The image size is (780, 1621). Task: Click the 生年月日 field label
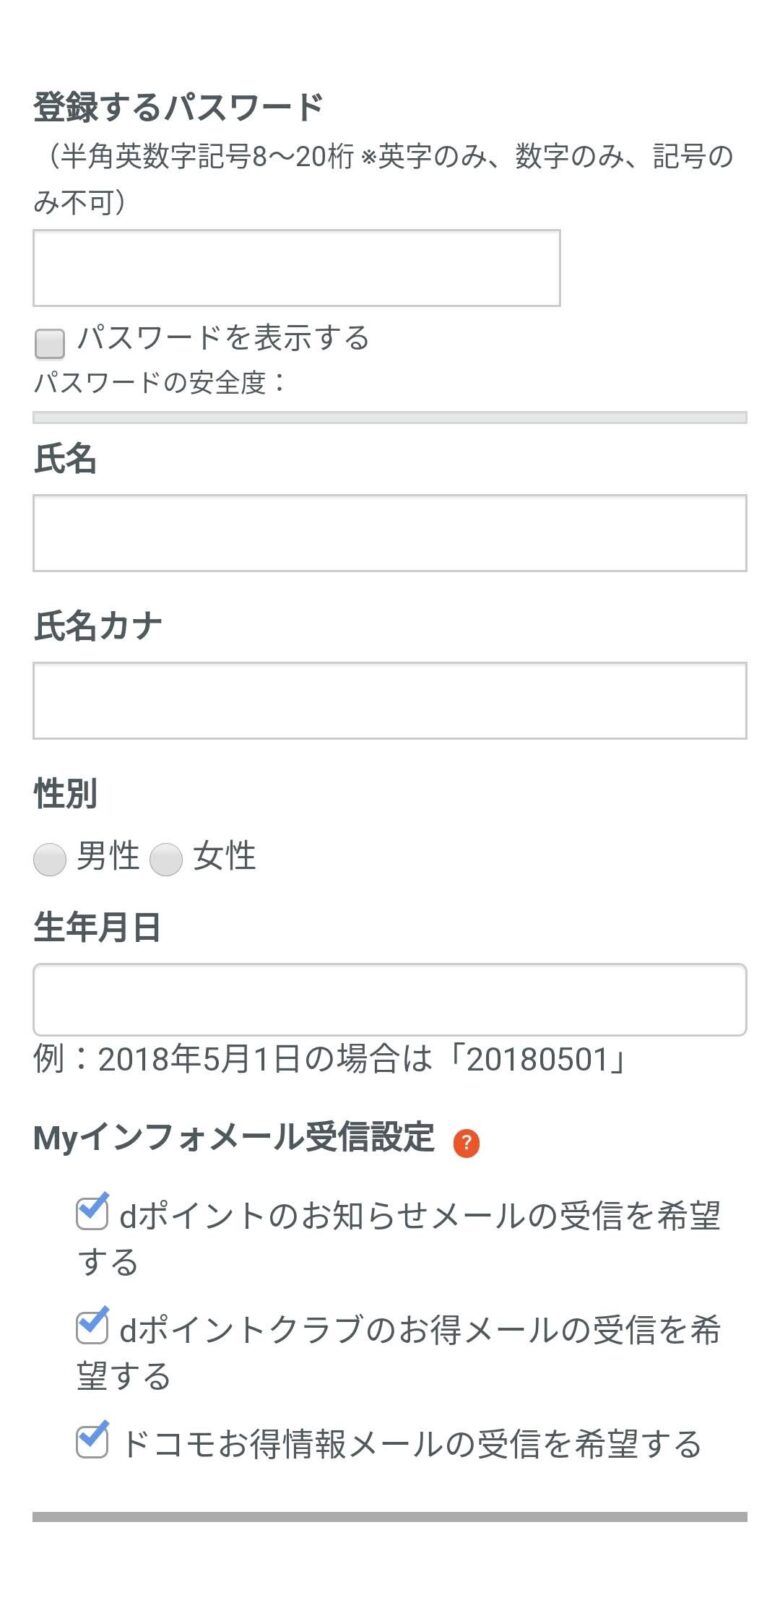tap(97, 927)
